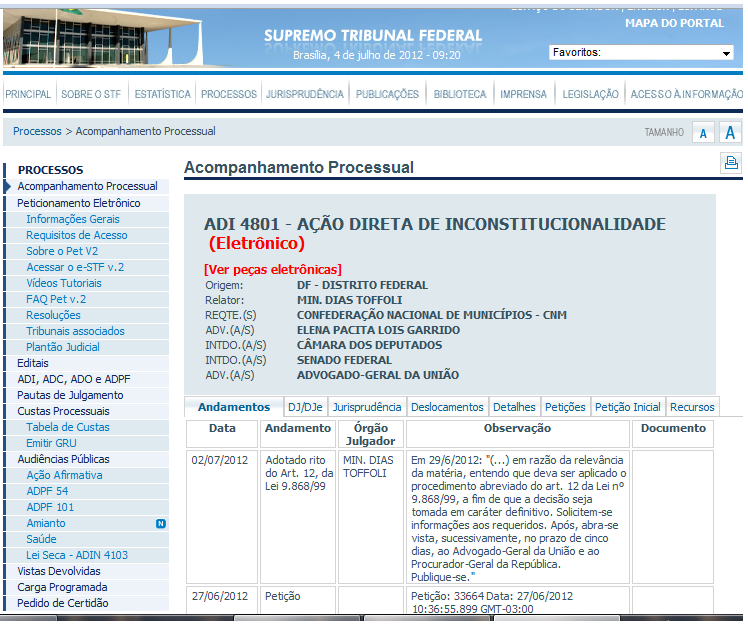Open Informações Gerais sidebar link

point(73,219)
